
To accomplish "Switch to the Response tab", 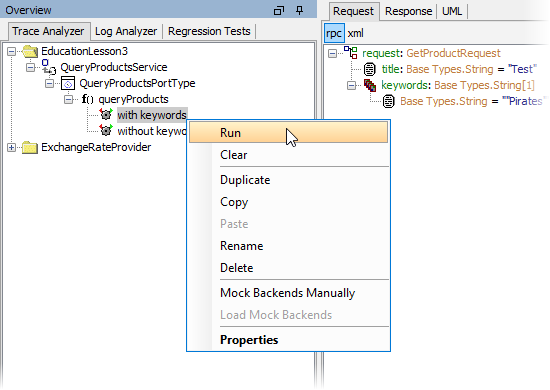I will (408, 11).
